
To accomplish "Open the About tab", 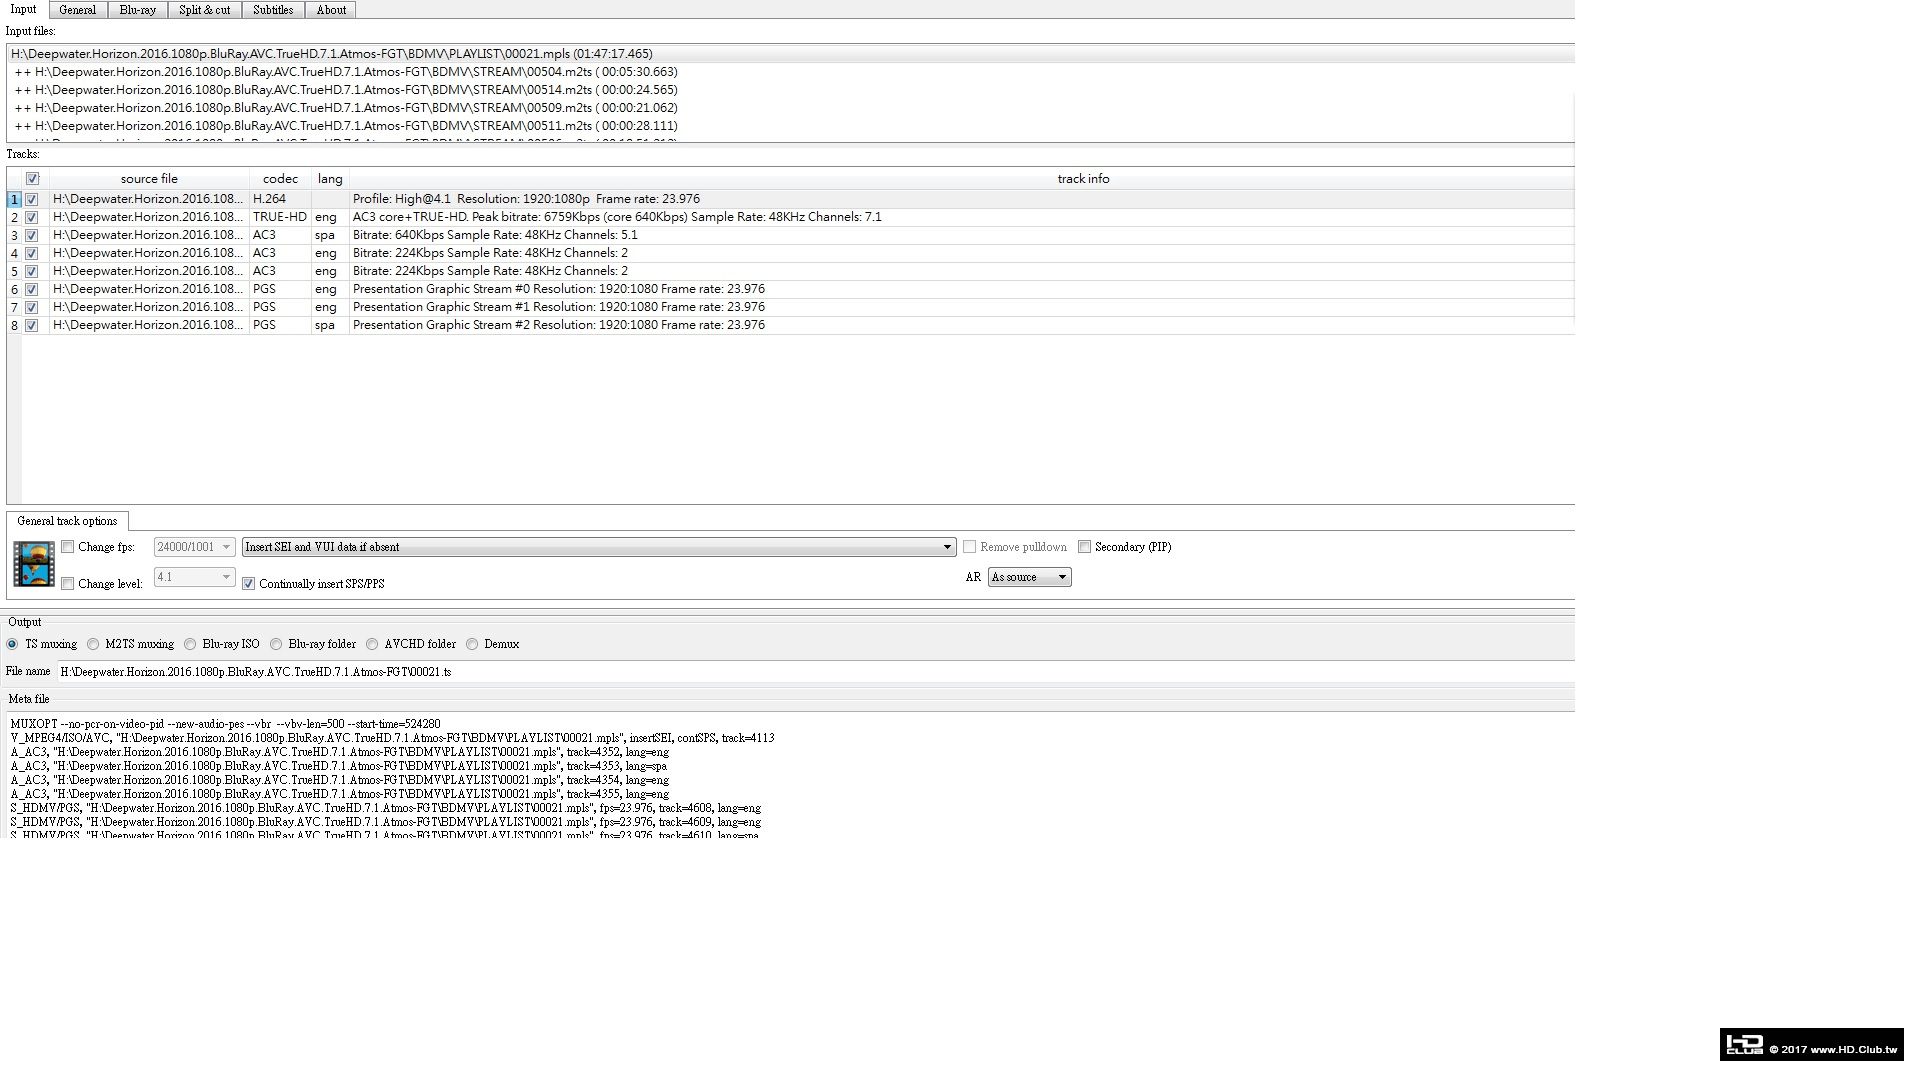I will 331,10.
